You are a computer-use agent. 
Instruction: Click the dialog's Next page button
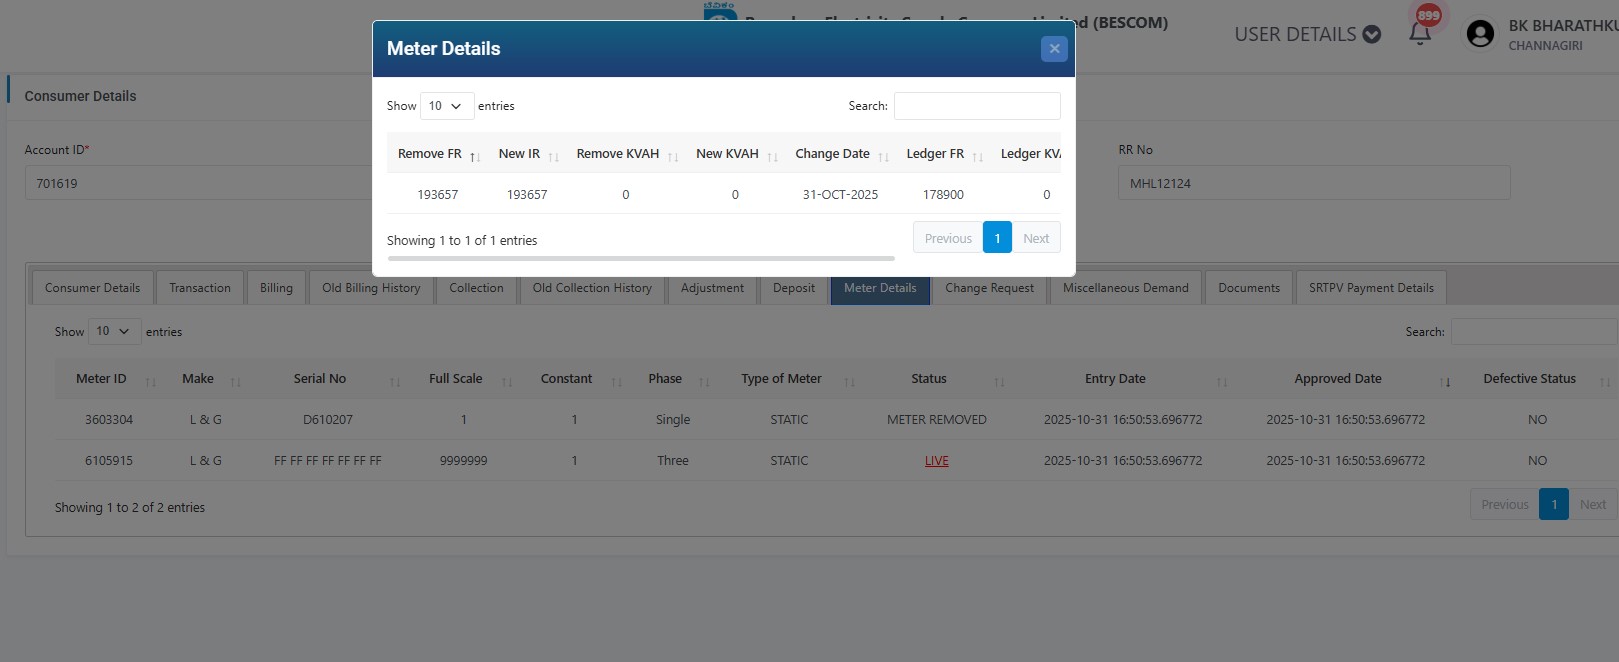(x=1036, y=238)
